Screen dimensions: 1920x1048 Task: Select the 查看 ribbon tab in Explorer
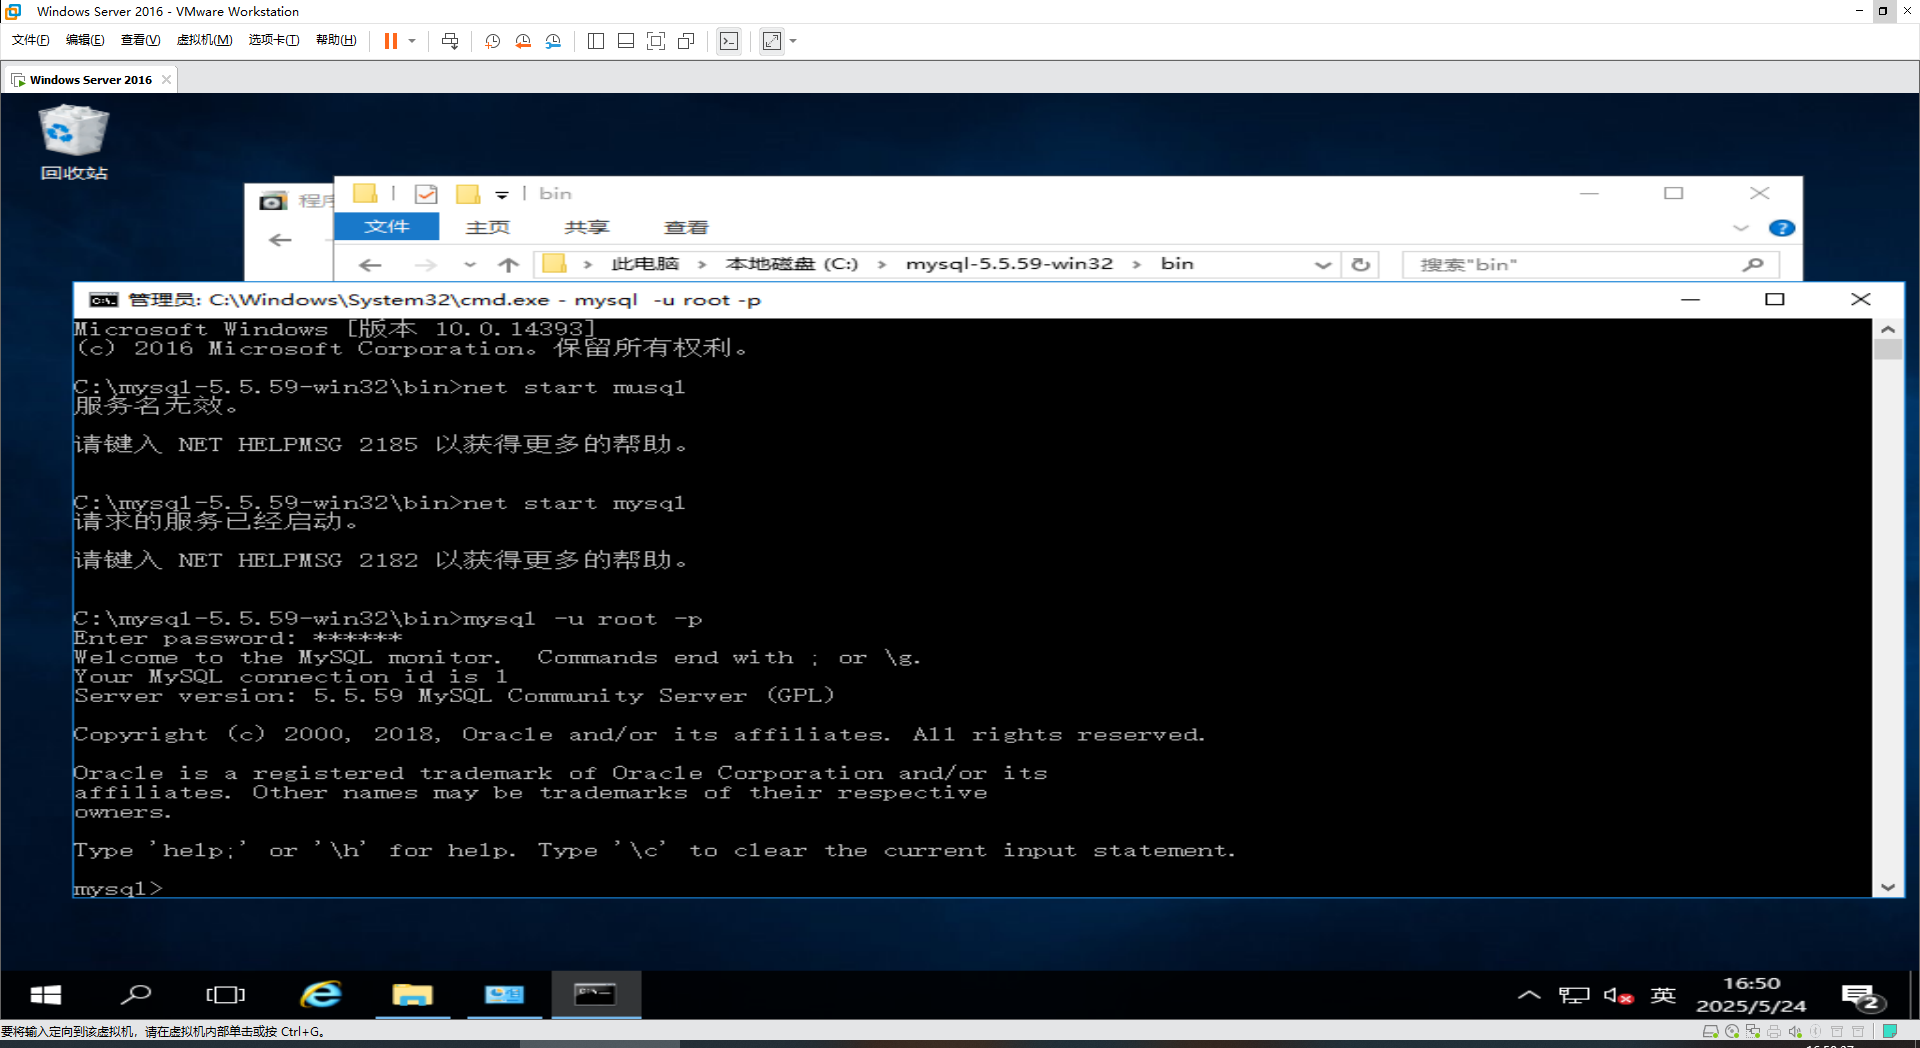(x=686, y=227)
